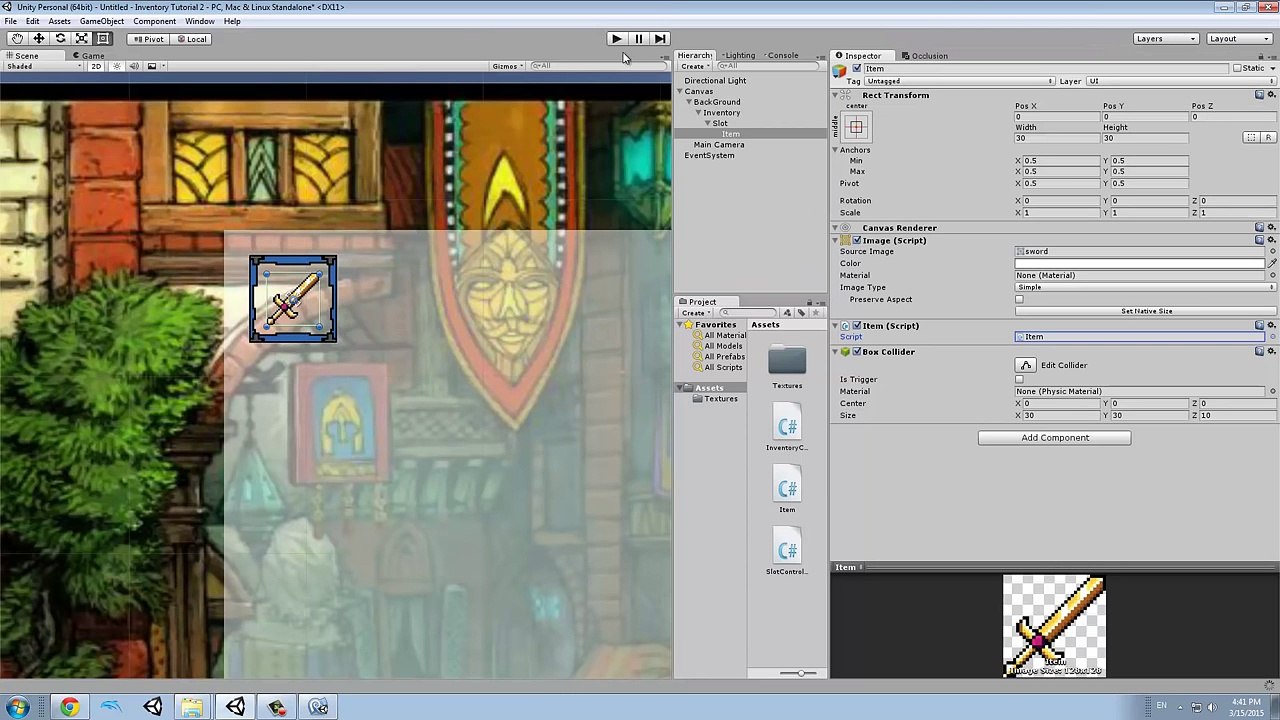This screenshot has height=720, width=1280.
Task: Open Rect Transform settings gear
Action: pyautogui.click(x=1272, y=95)
